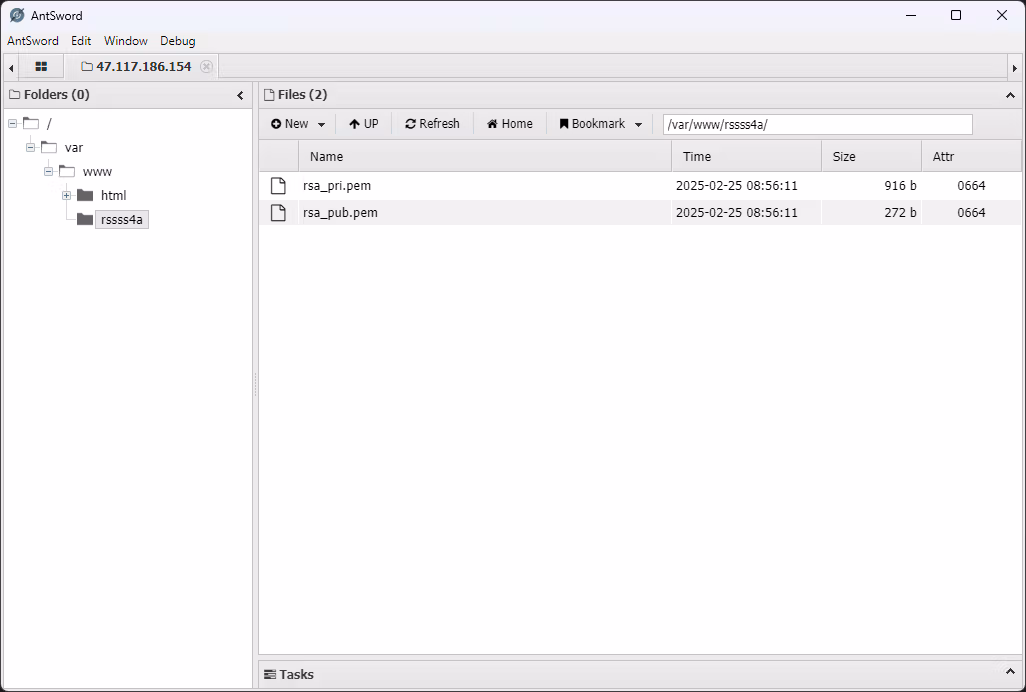Click rsa_pri.pem attribute 0664
This screenshot has width=1026, height=692.
click(x=971, y=186)
